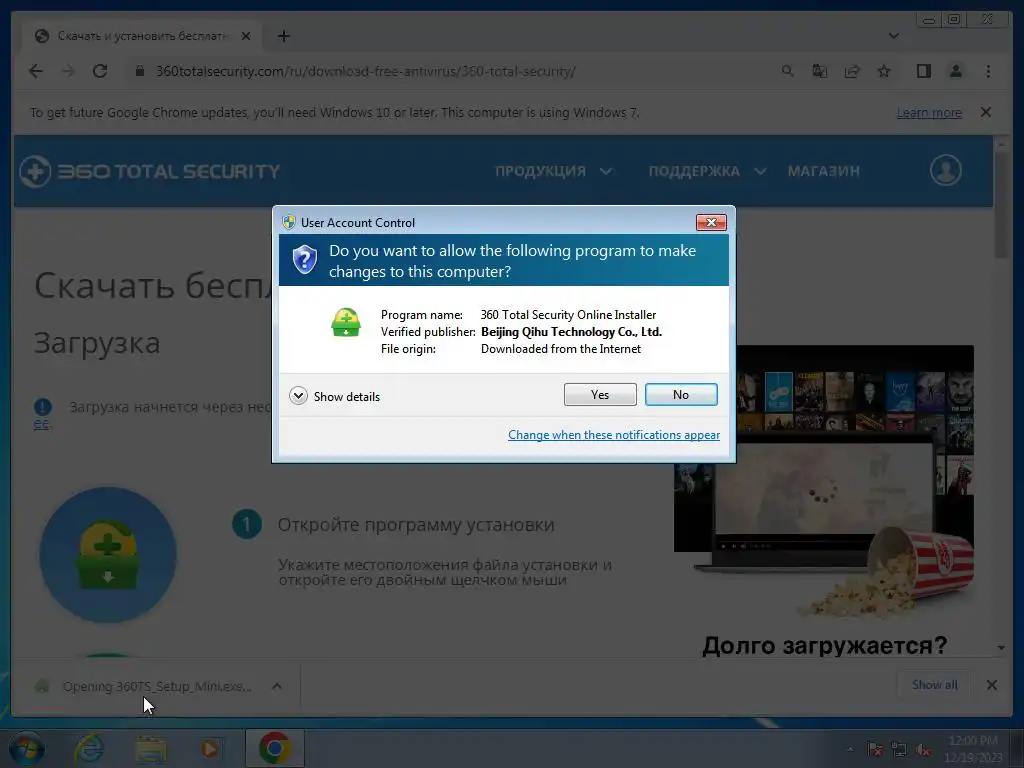
Task: Show hidden tray icons arrow
Action: (850, 749)
